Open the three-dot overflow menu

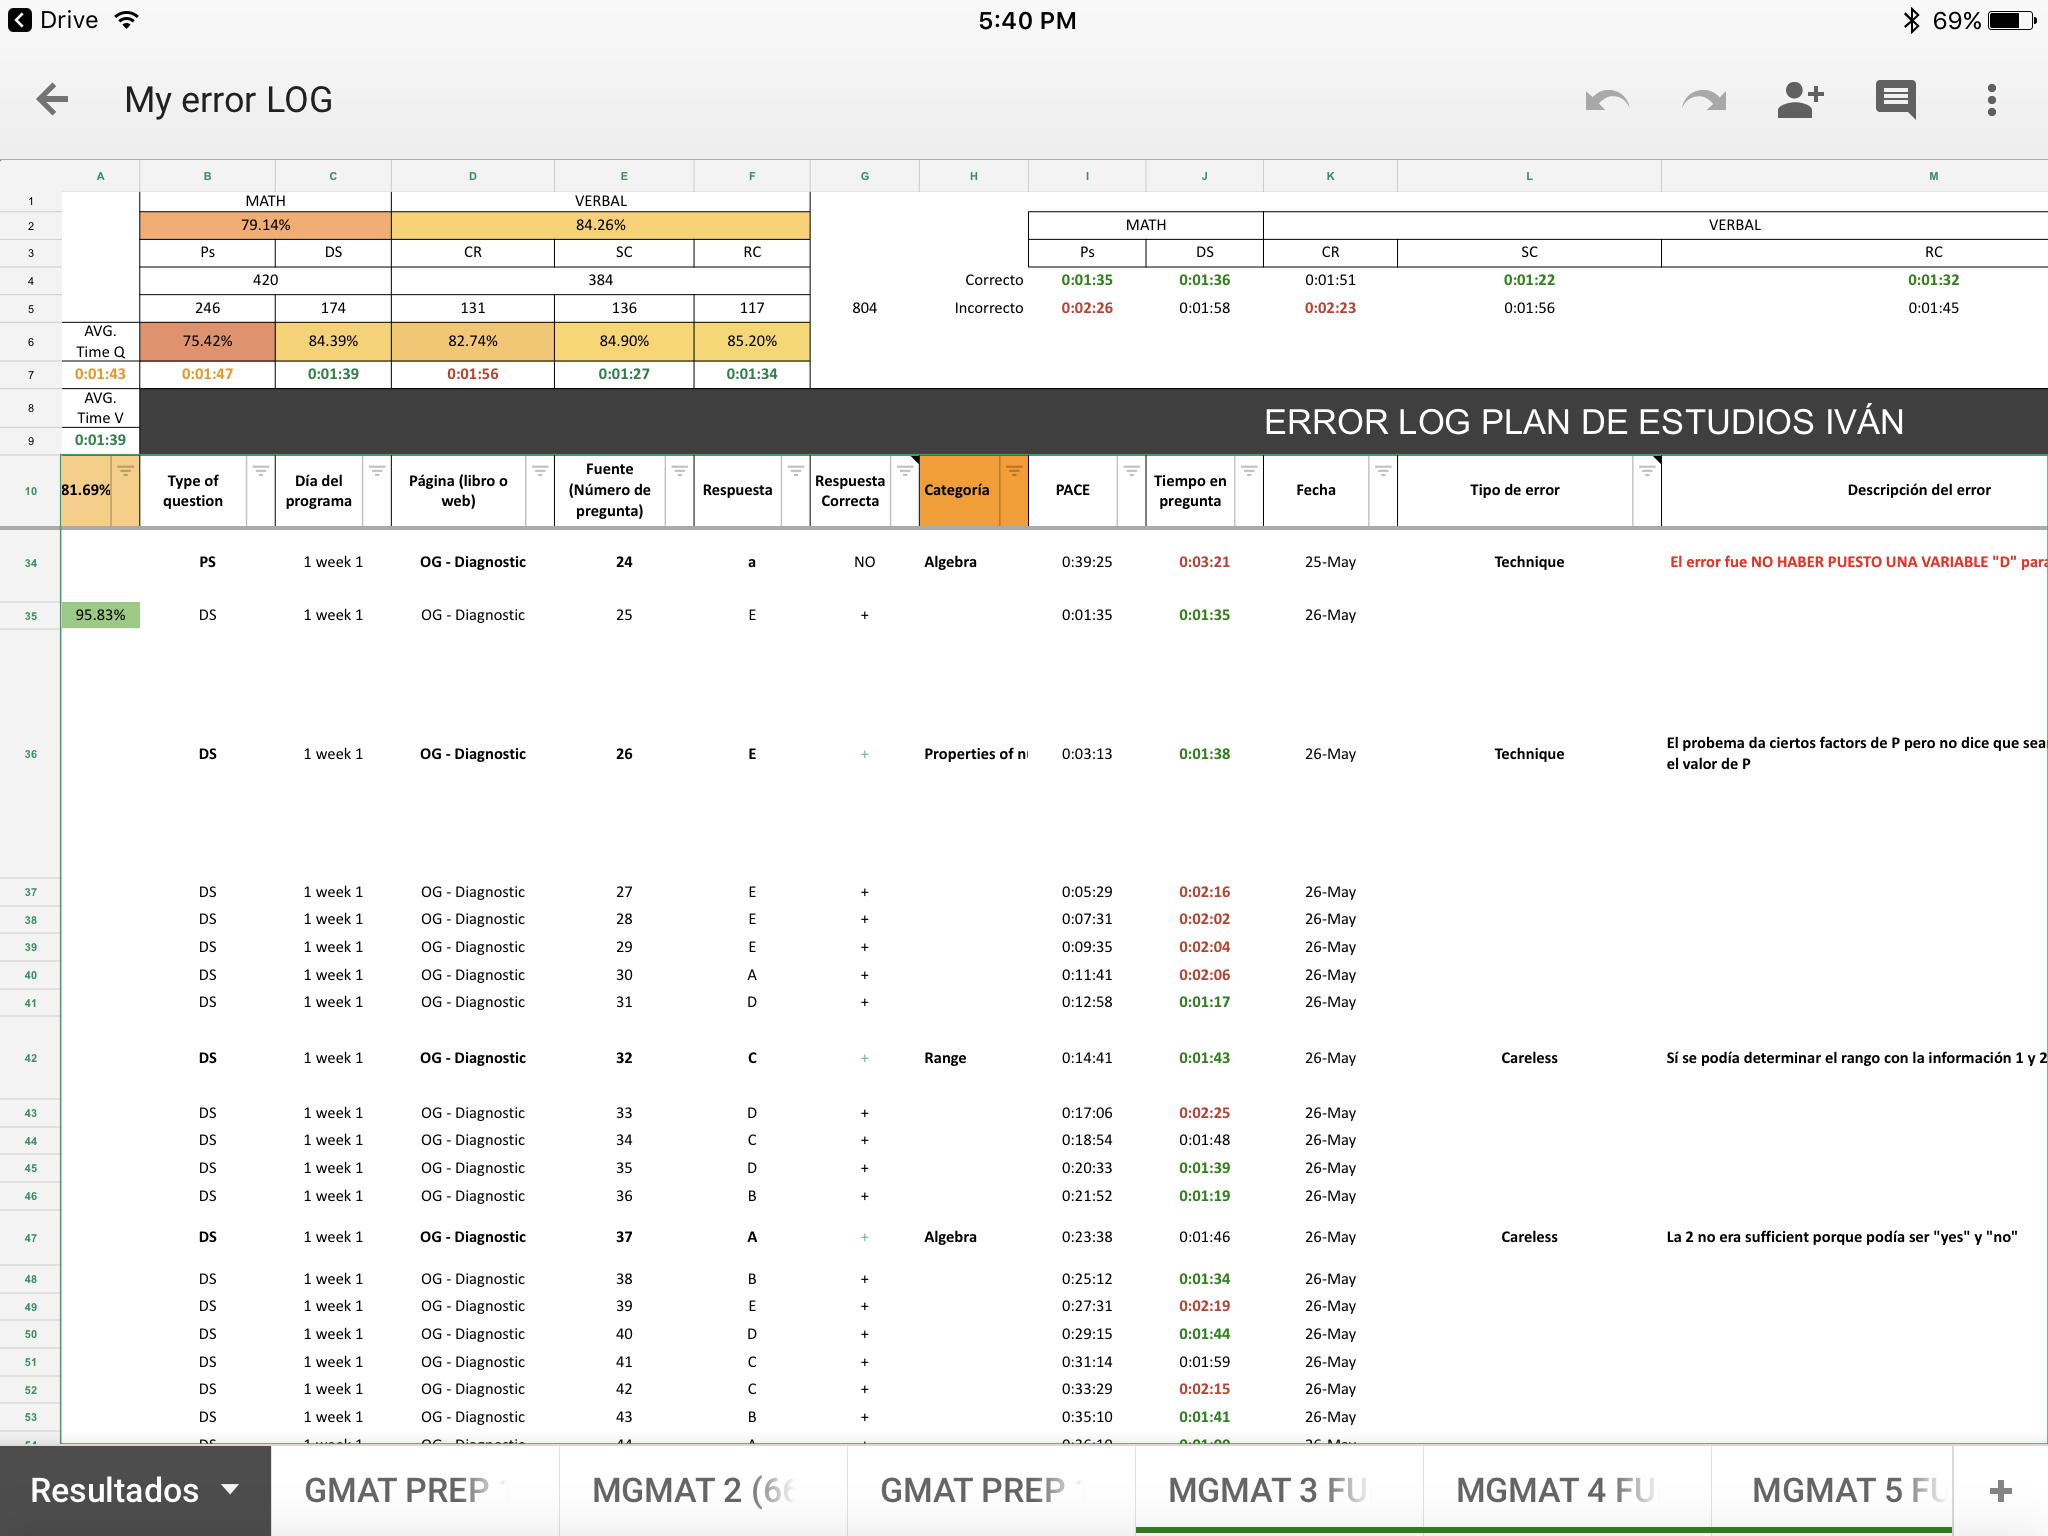(x=1991, y=100)
